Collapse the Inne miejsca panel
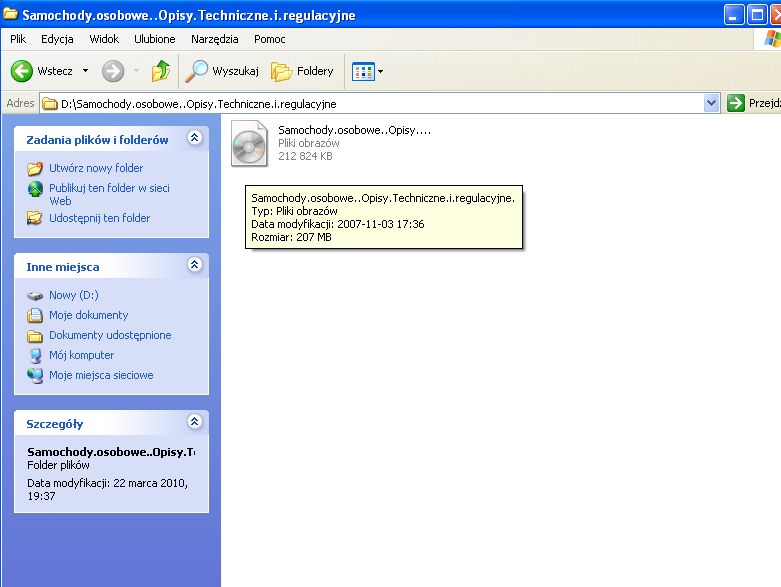781x587 pixels. [195, 266]
